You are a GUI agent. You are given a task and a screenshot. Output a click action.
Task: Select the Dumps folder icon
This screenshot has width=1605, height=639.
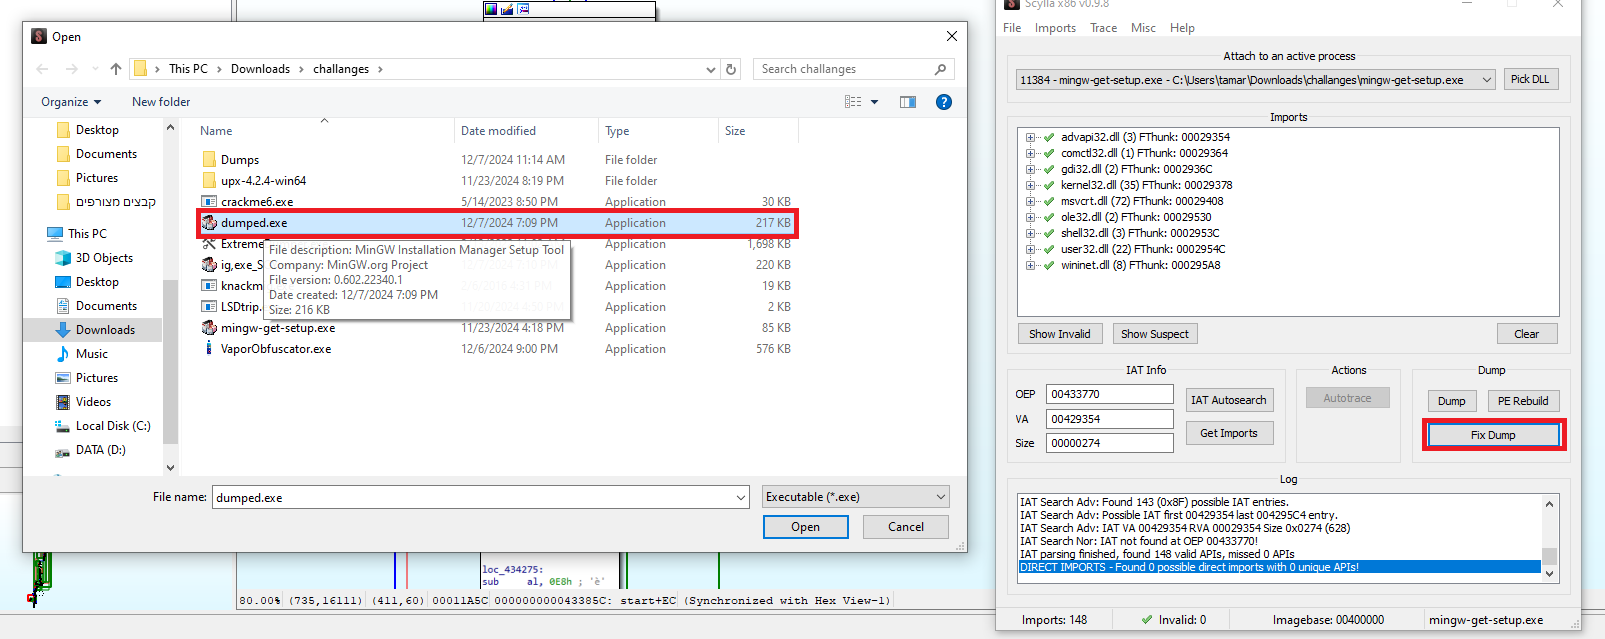coord(209,160)
